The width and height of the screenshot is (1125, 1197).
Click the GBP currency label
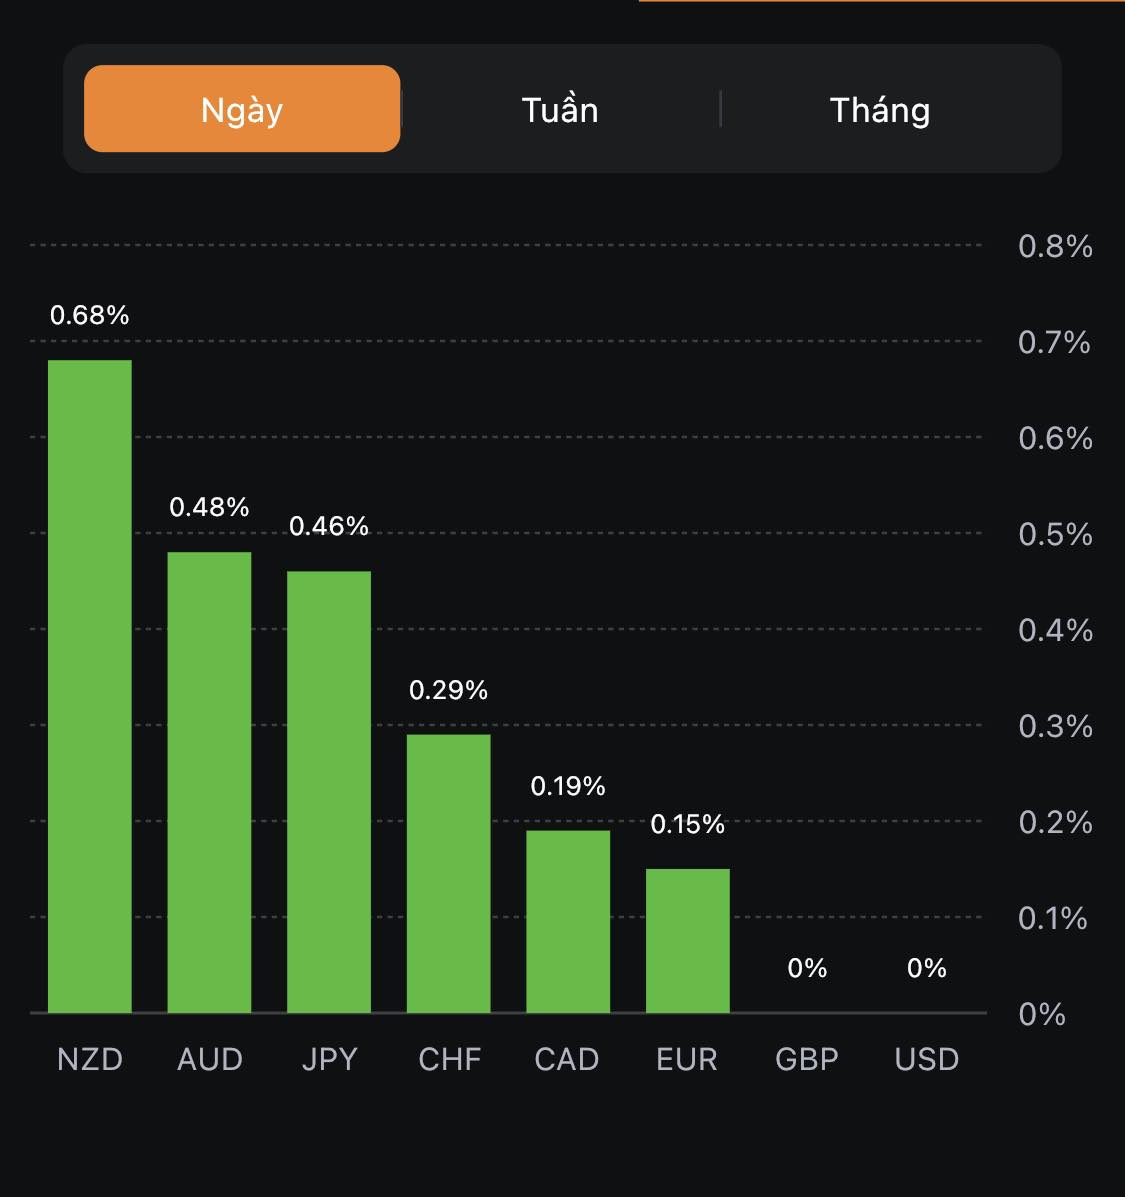click(807, 1059)
